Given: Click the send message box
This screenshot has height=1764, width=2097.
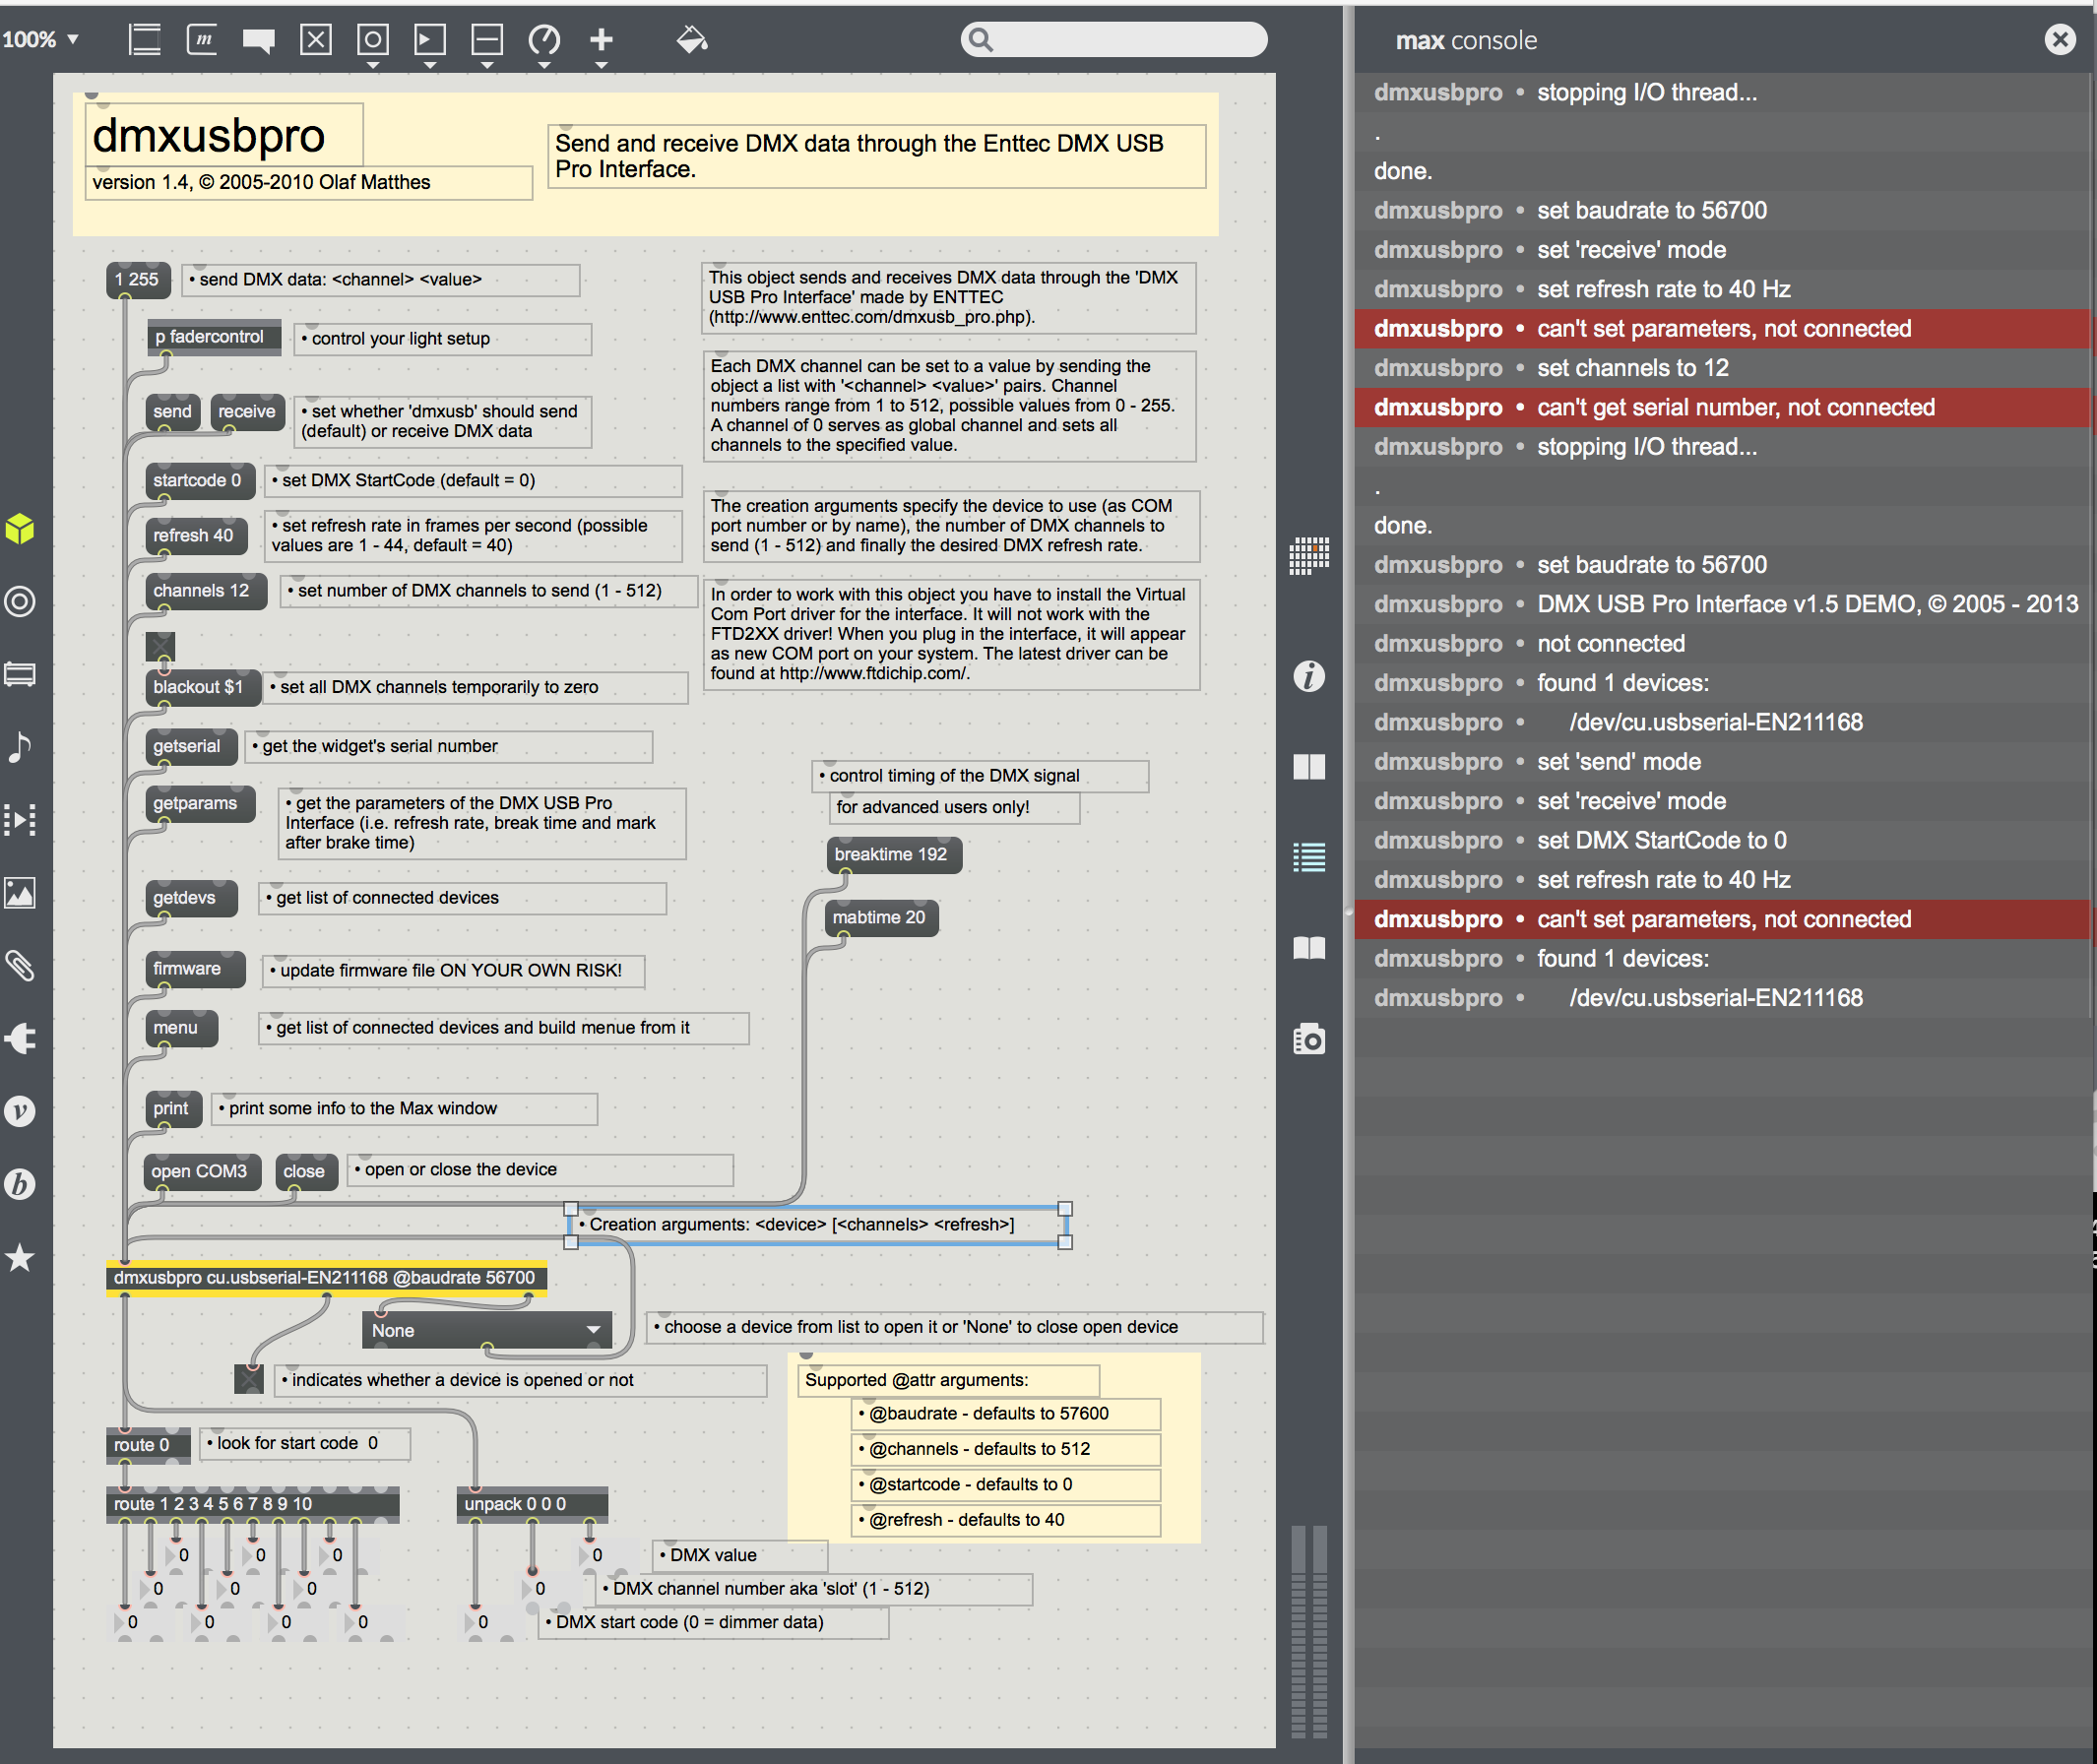Looking at the screenshot, I should 172,412.
